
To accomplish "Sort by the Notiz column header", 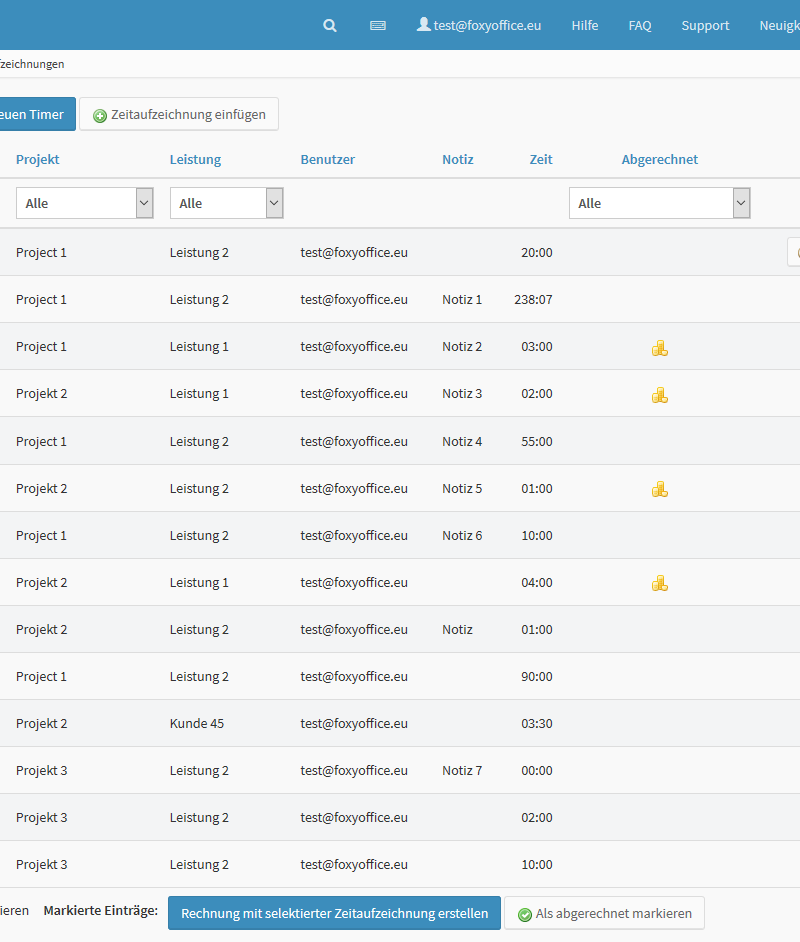I will pos(457,160).
